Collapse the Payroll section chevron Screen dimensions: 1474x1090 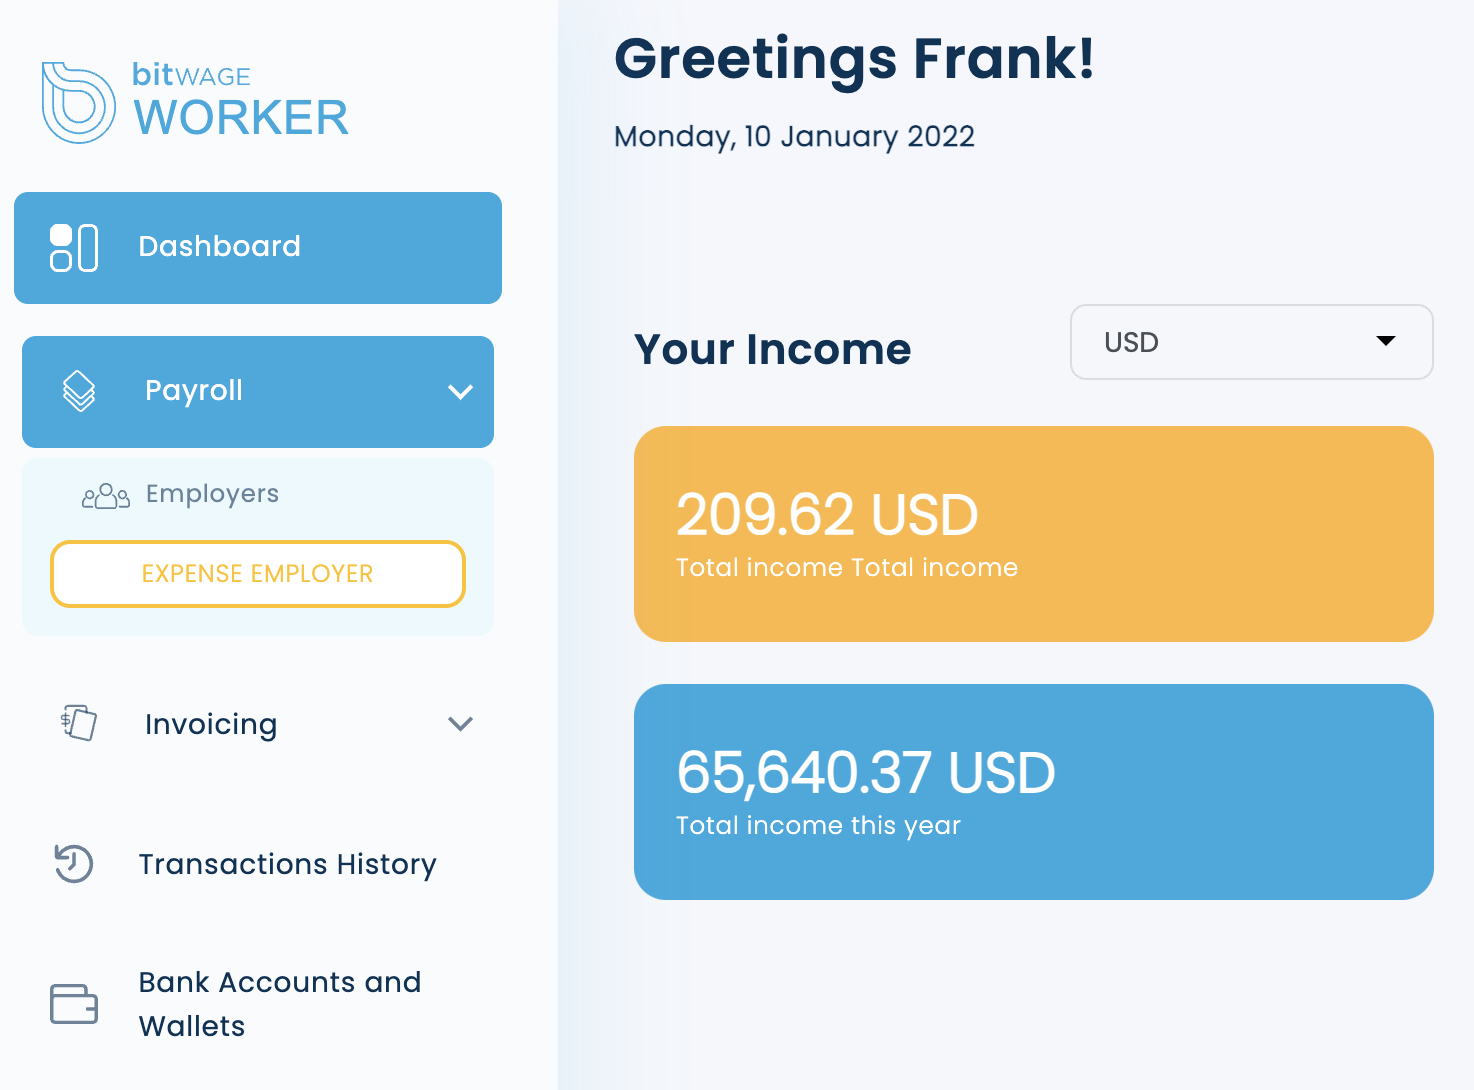pos(460,392)
